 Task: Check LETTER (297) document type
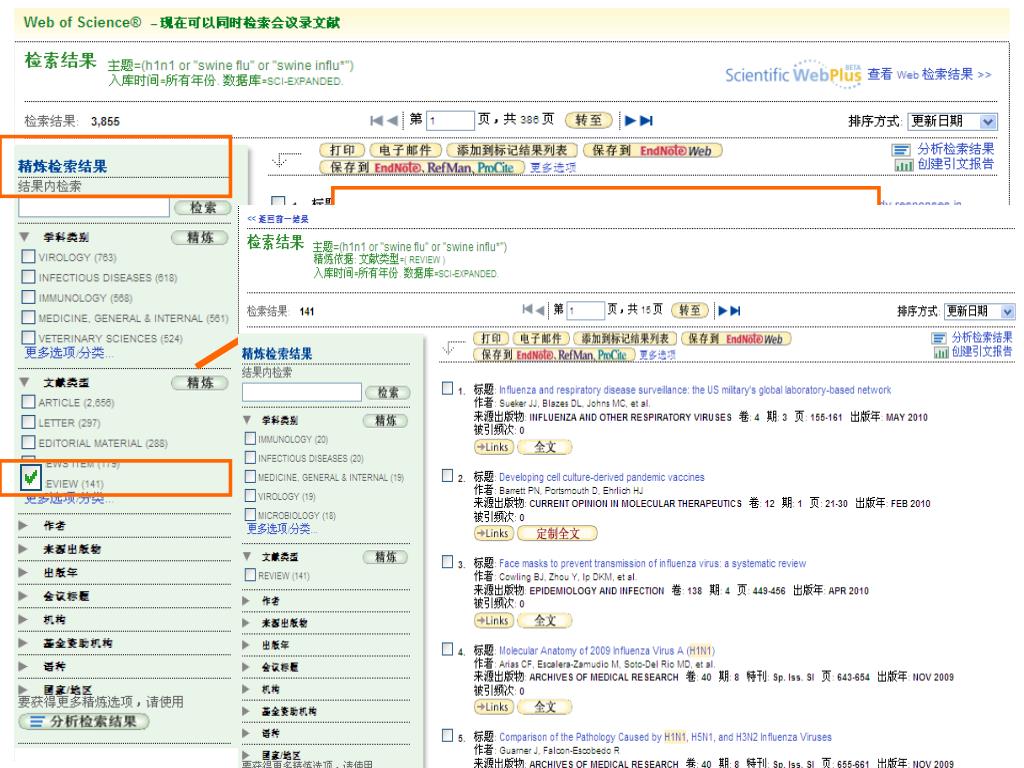pos(28,421)
